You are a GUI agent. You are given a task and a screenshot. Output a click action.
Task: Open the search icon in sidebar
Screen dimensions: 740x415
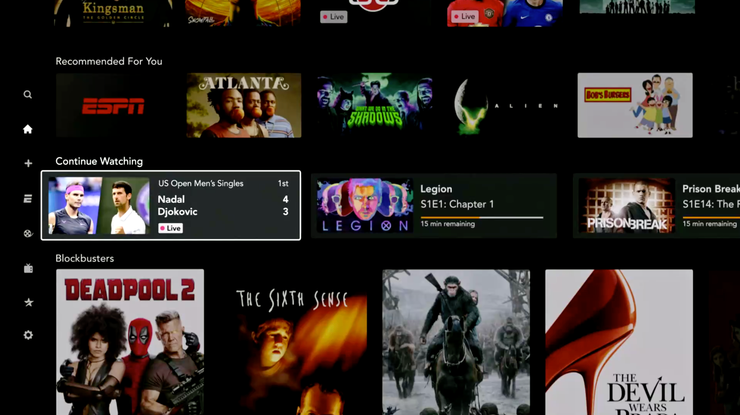click(x=28, y=95)
